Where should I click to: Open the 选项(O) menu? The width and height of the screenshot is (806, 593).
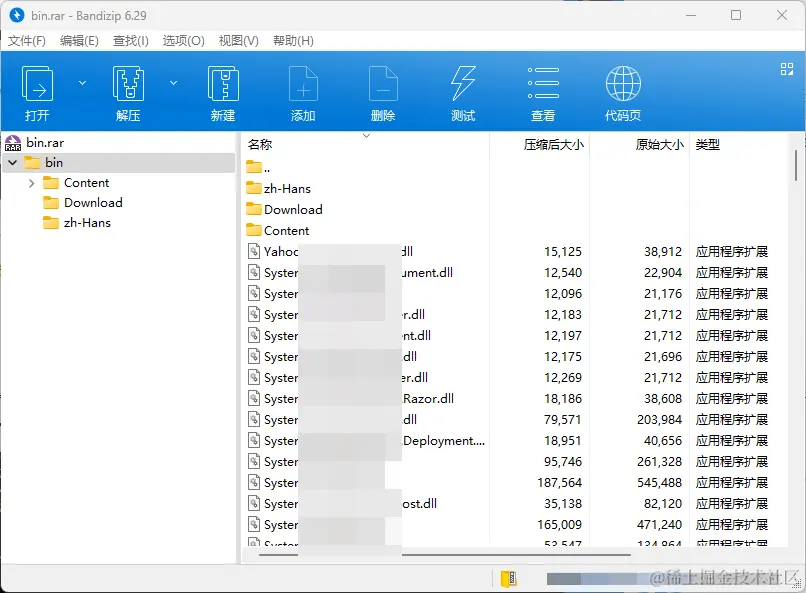click(x=184, y=41)
